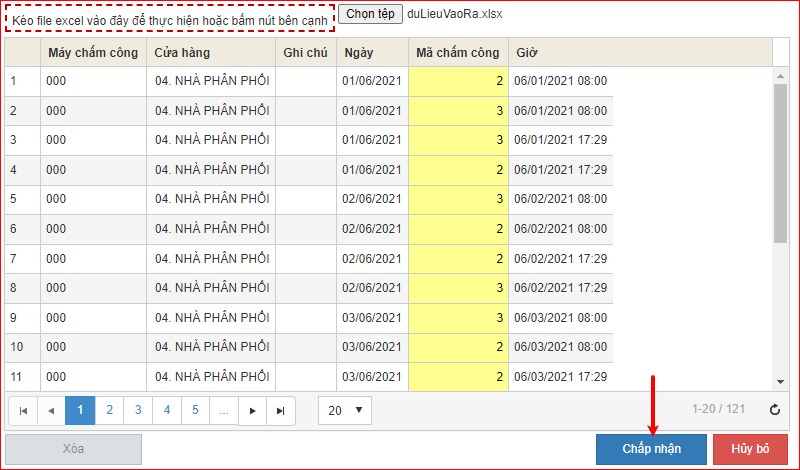Viewport: 800px width, 470px height.
Task: Click Ngày cell in row 2
Action: (372, 111)
